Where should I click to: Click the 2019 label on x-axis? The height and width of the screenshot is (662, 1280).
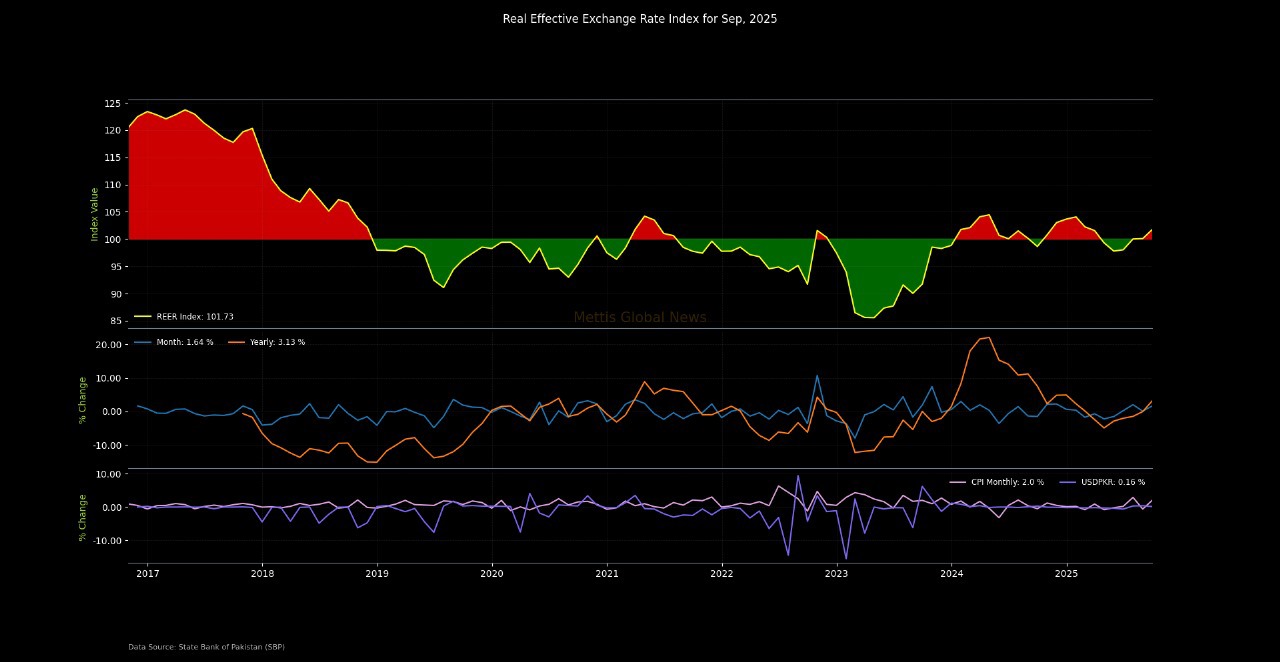377,574
